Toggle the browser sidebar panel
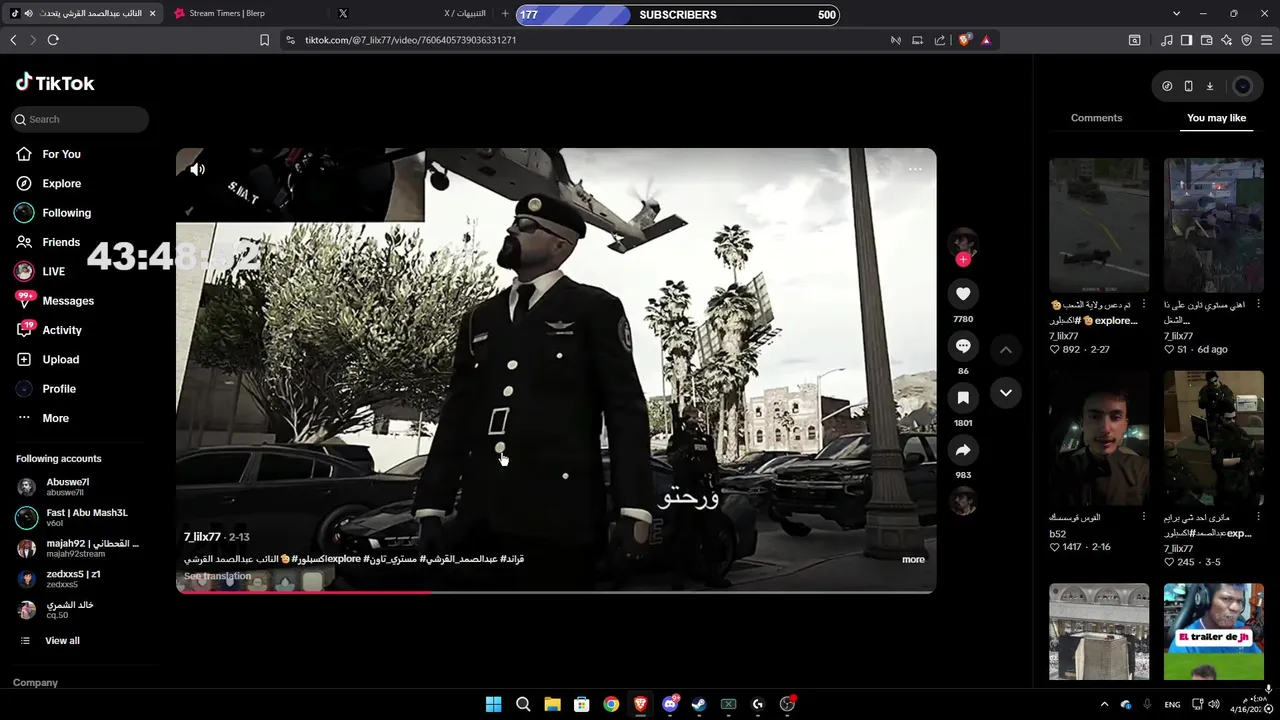 tap(1186, 40)
